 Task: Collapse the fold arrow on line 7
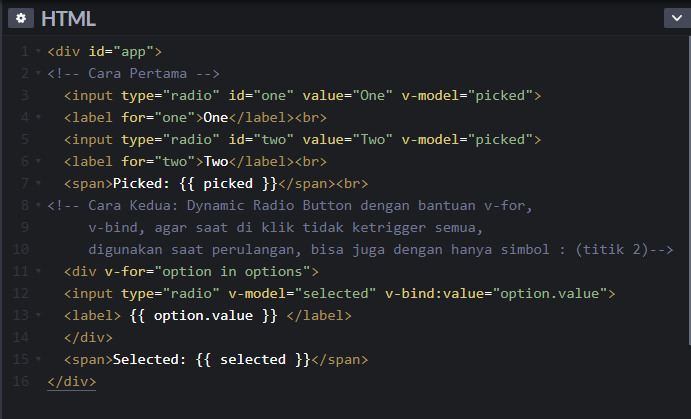coord(38,183)
